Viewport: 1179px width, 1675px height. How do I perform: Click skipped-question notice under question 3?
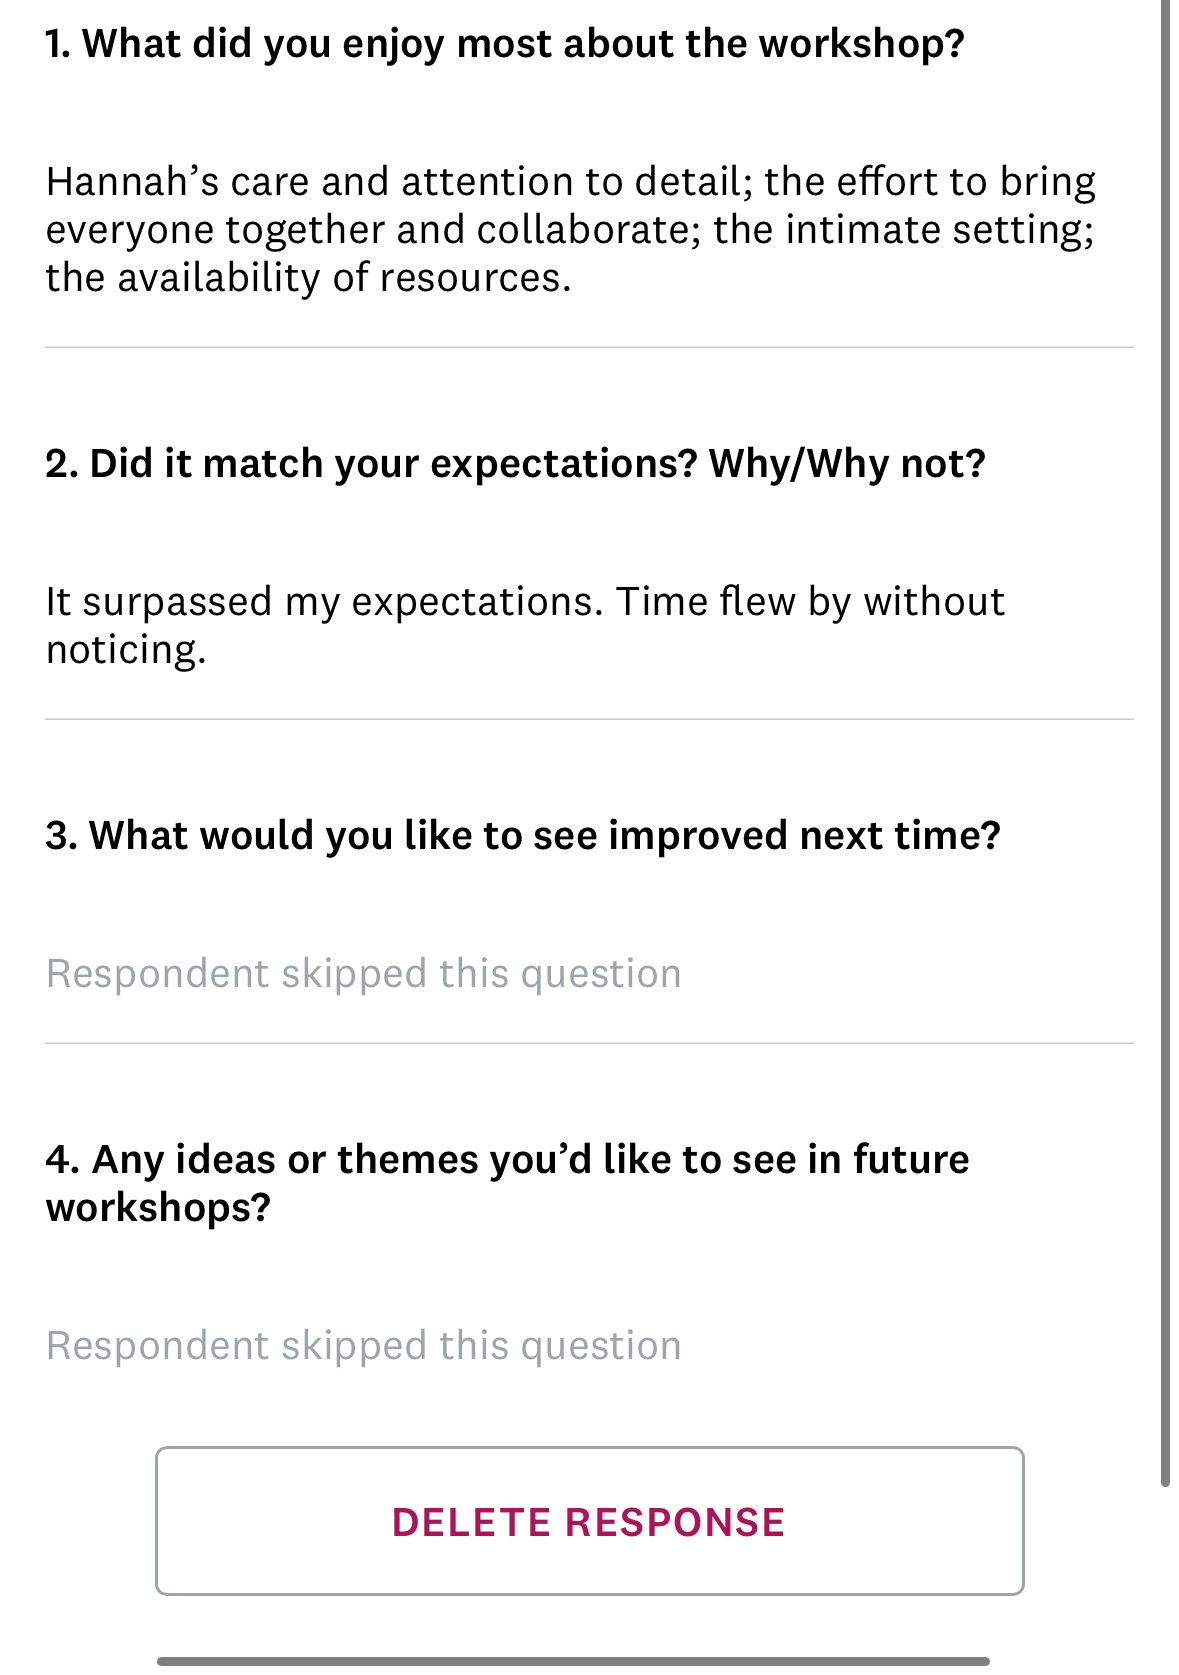[363, 974]
